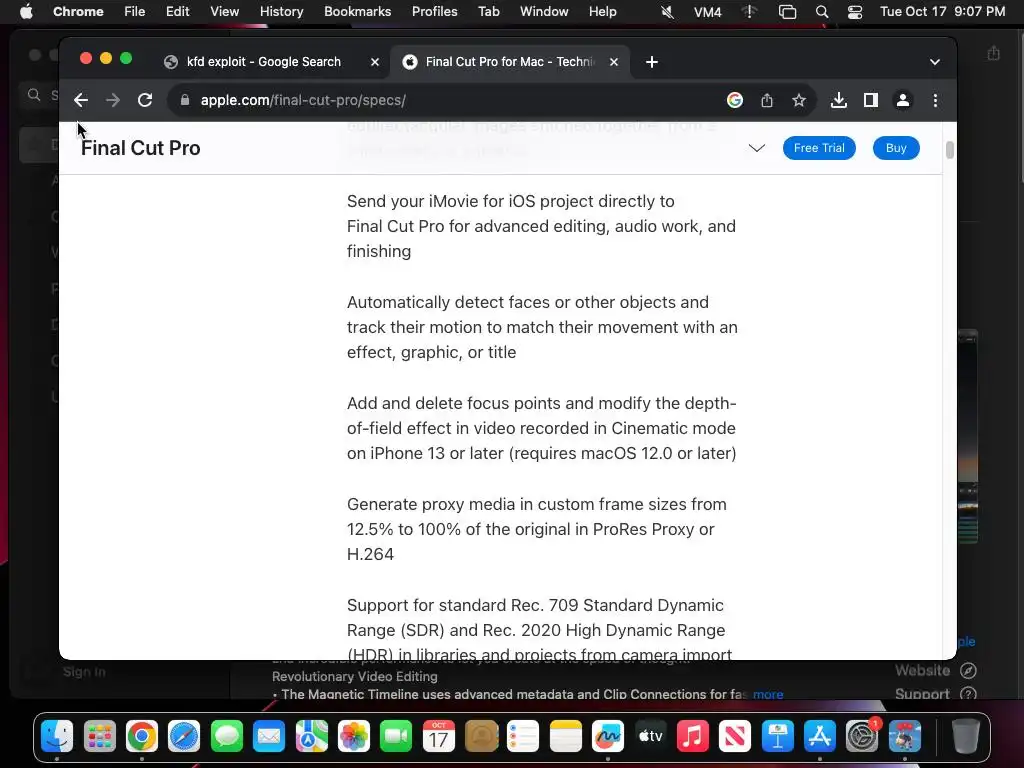Share this page via share icon
Image resolution: width=1024 pixels, height=768 pixels.
pyautogui.click(x=767, y=100)
